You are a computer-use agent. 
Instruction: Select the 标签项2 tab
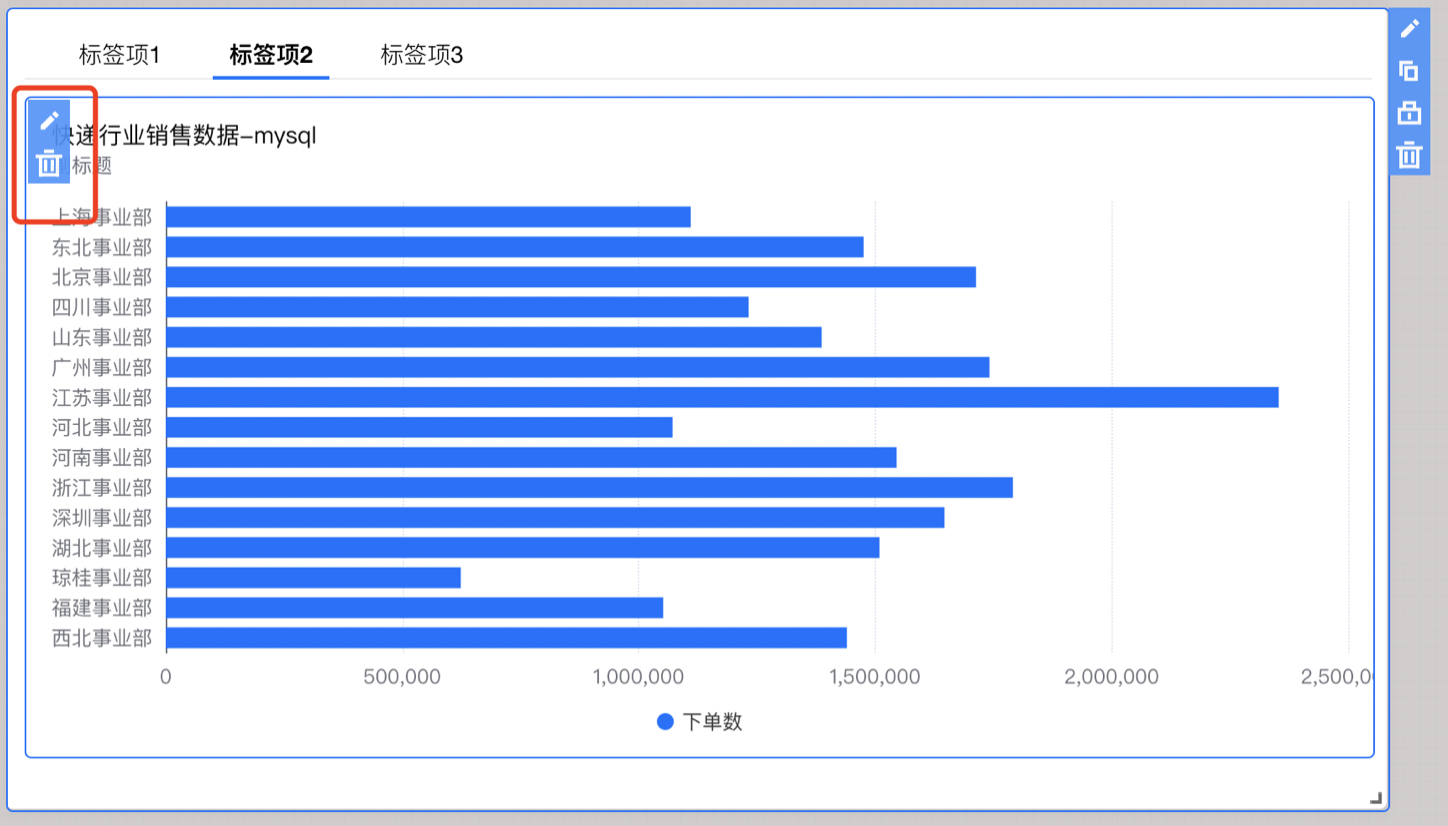[271, 54]
